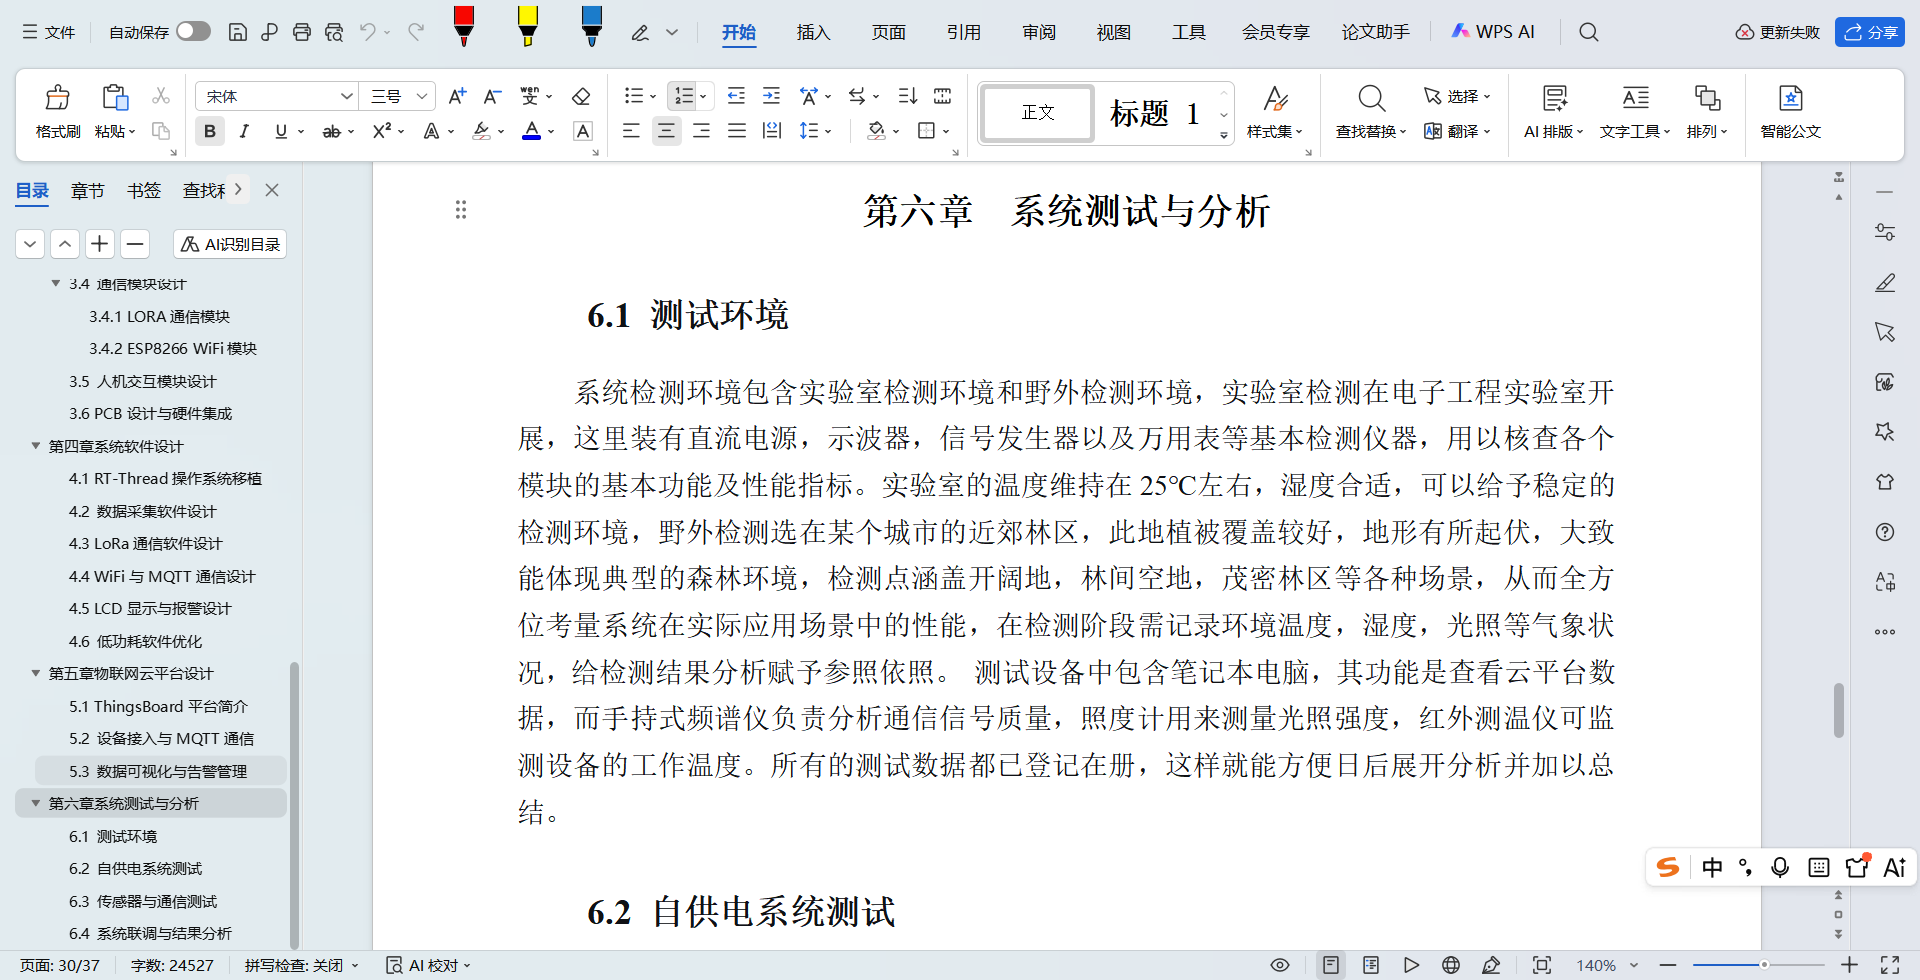Toggle Bold formatting
The image size is (1920, 980).
(210, 131)
